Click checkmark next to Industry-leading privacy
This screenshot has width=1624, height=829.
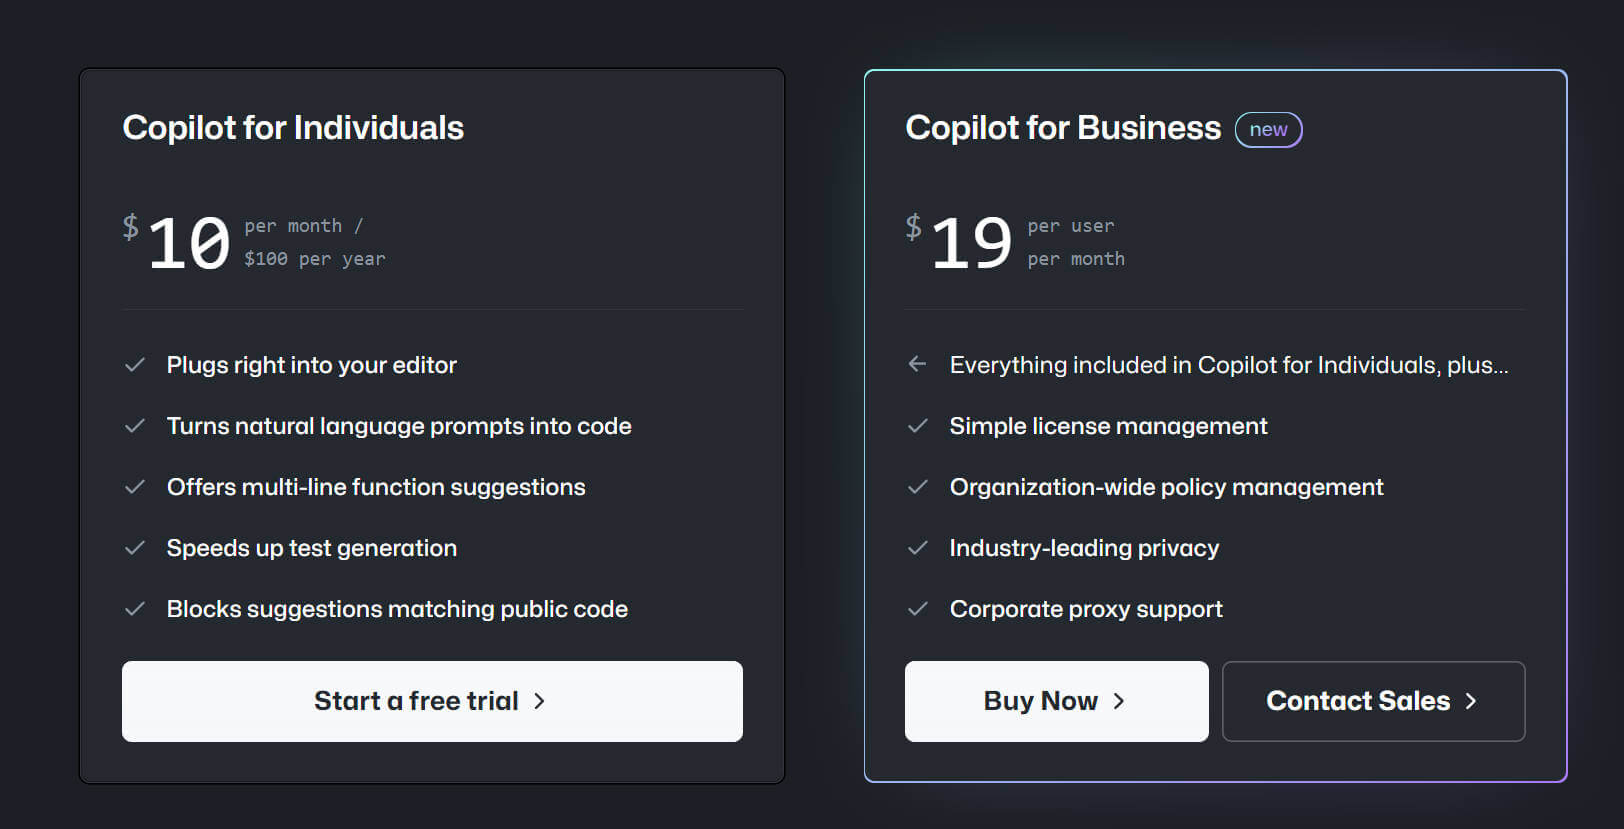click(918, 548)
